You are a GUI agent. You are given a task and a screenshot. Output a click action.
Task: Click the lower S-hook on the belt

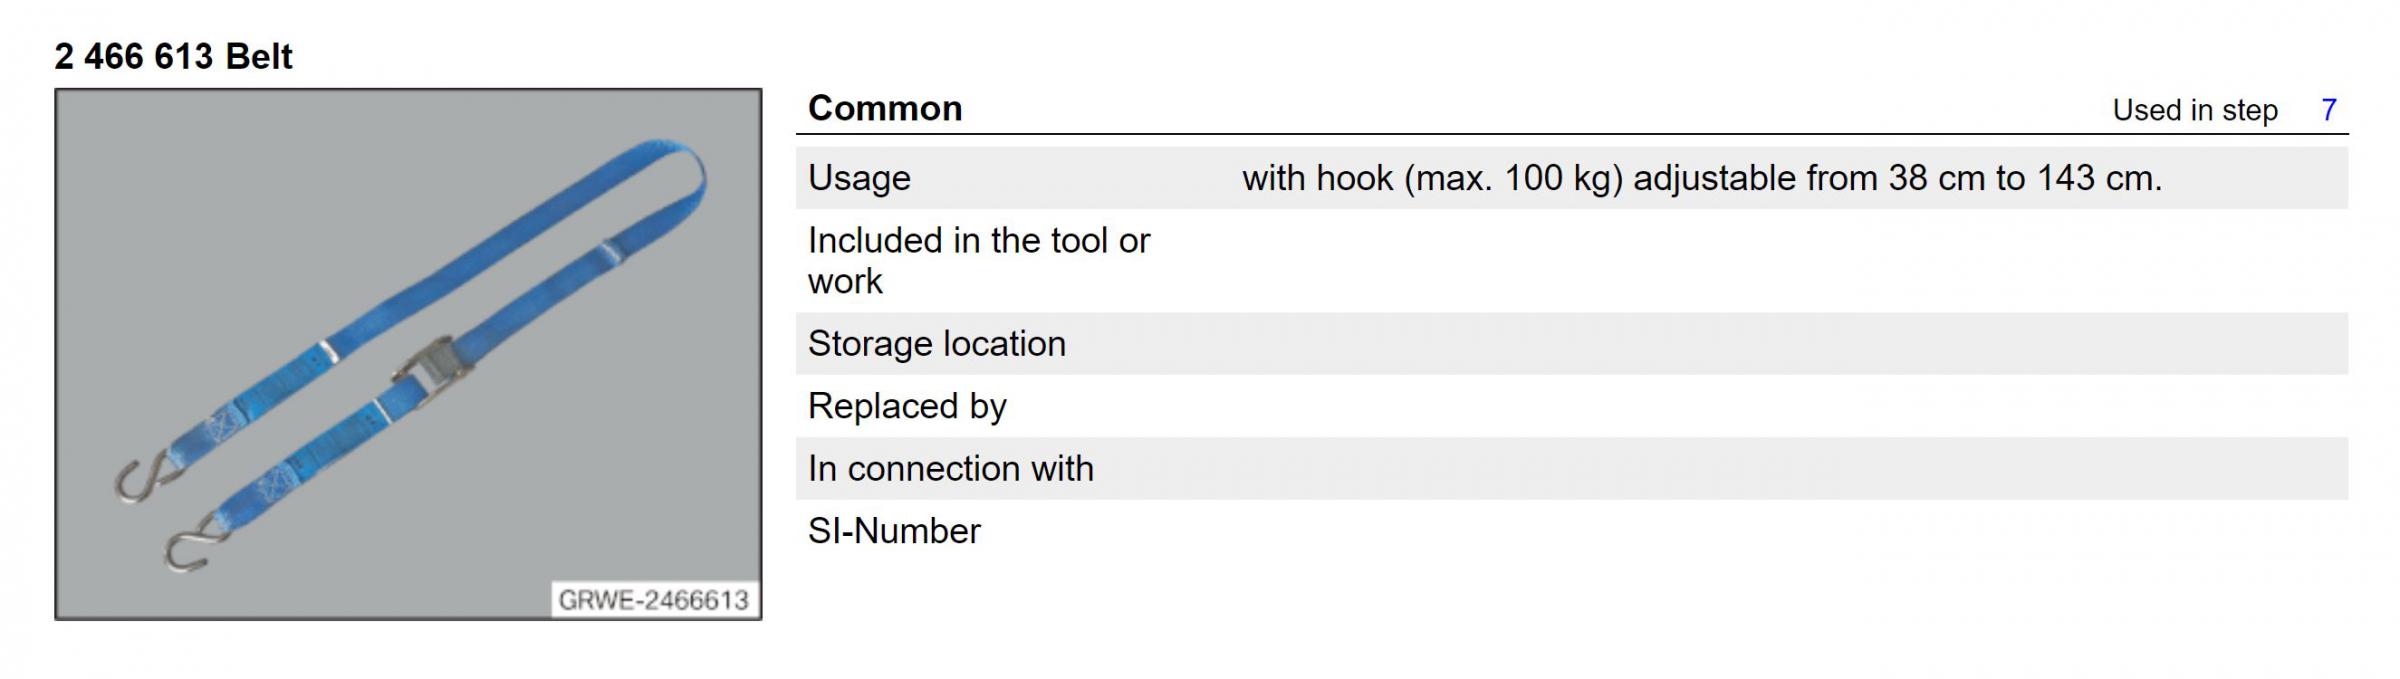pyautogui.click(x=192, y=548)
